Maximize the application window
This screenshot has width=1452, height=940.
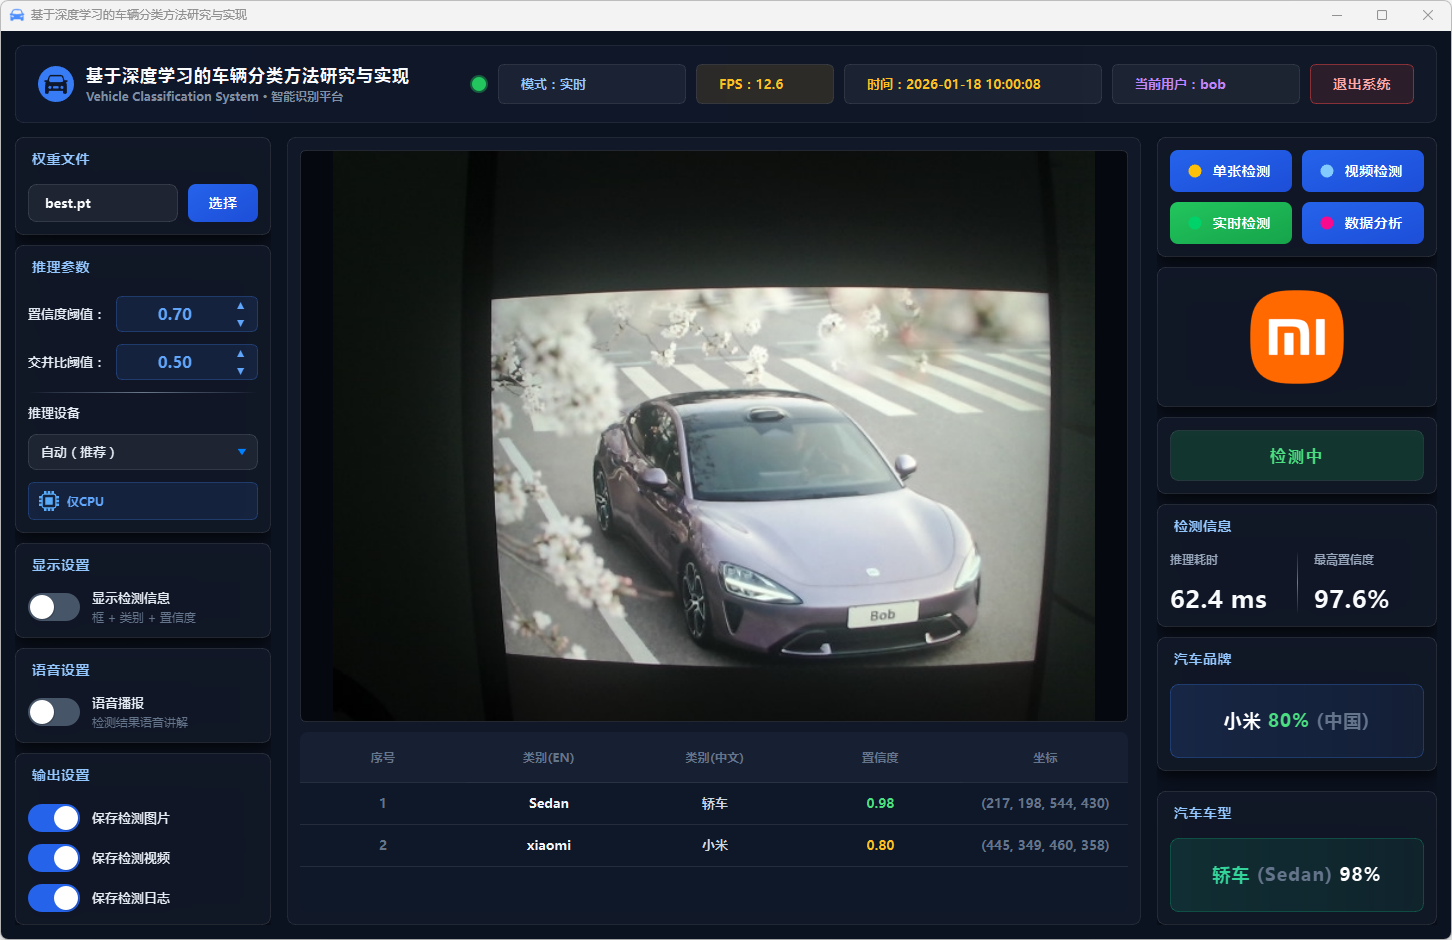point(1382,15)
